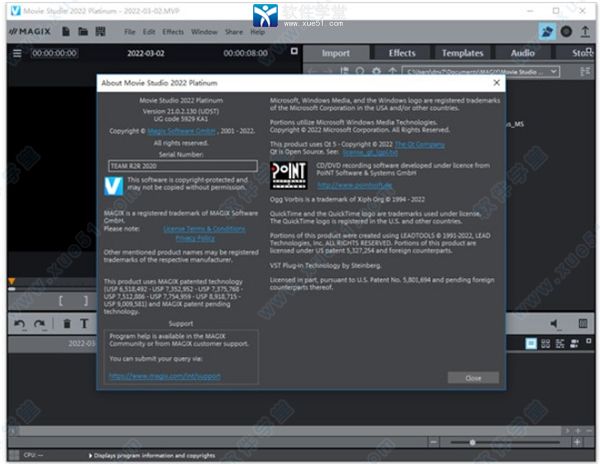The image size is (600, 464).
Task: Click the MAGIX logo in toolbar
Action: [30, 32]
